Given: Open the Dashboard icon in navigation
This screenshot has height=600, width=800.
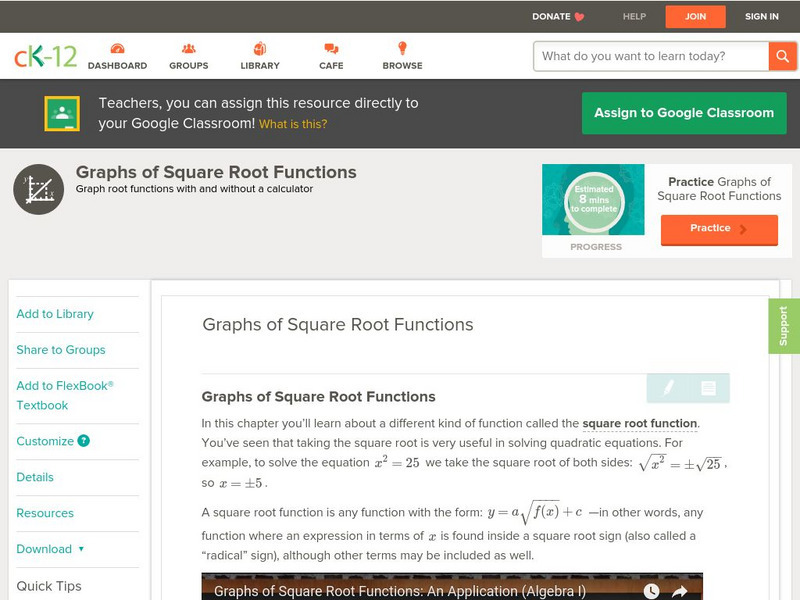Looking at the screenshot, I should [117, 49].
